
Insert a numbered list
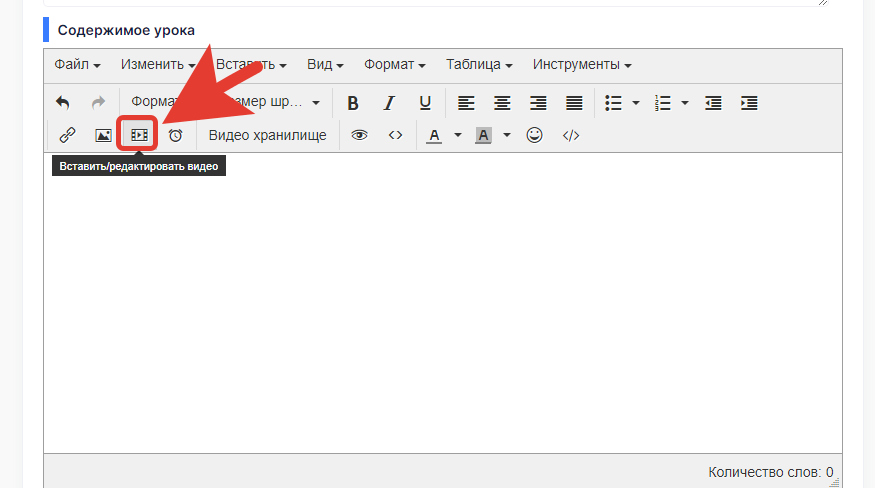click(x=662, y=103)
